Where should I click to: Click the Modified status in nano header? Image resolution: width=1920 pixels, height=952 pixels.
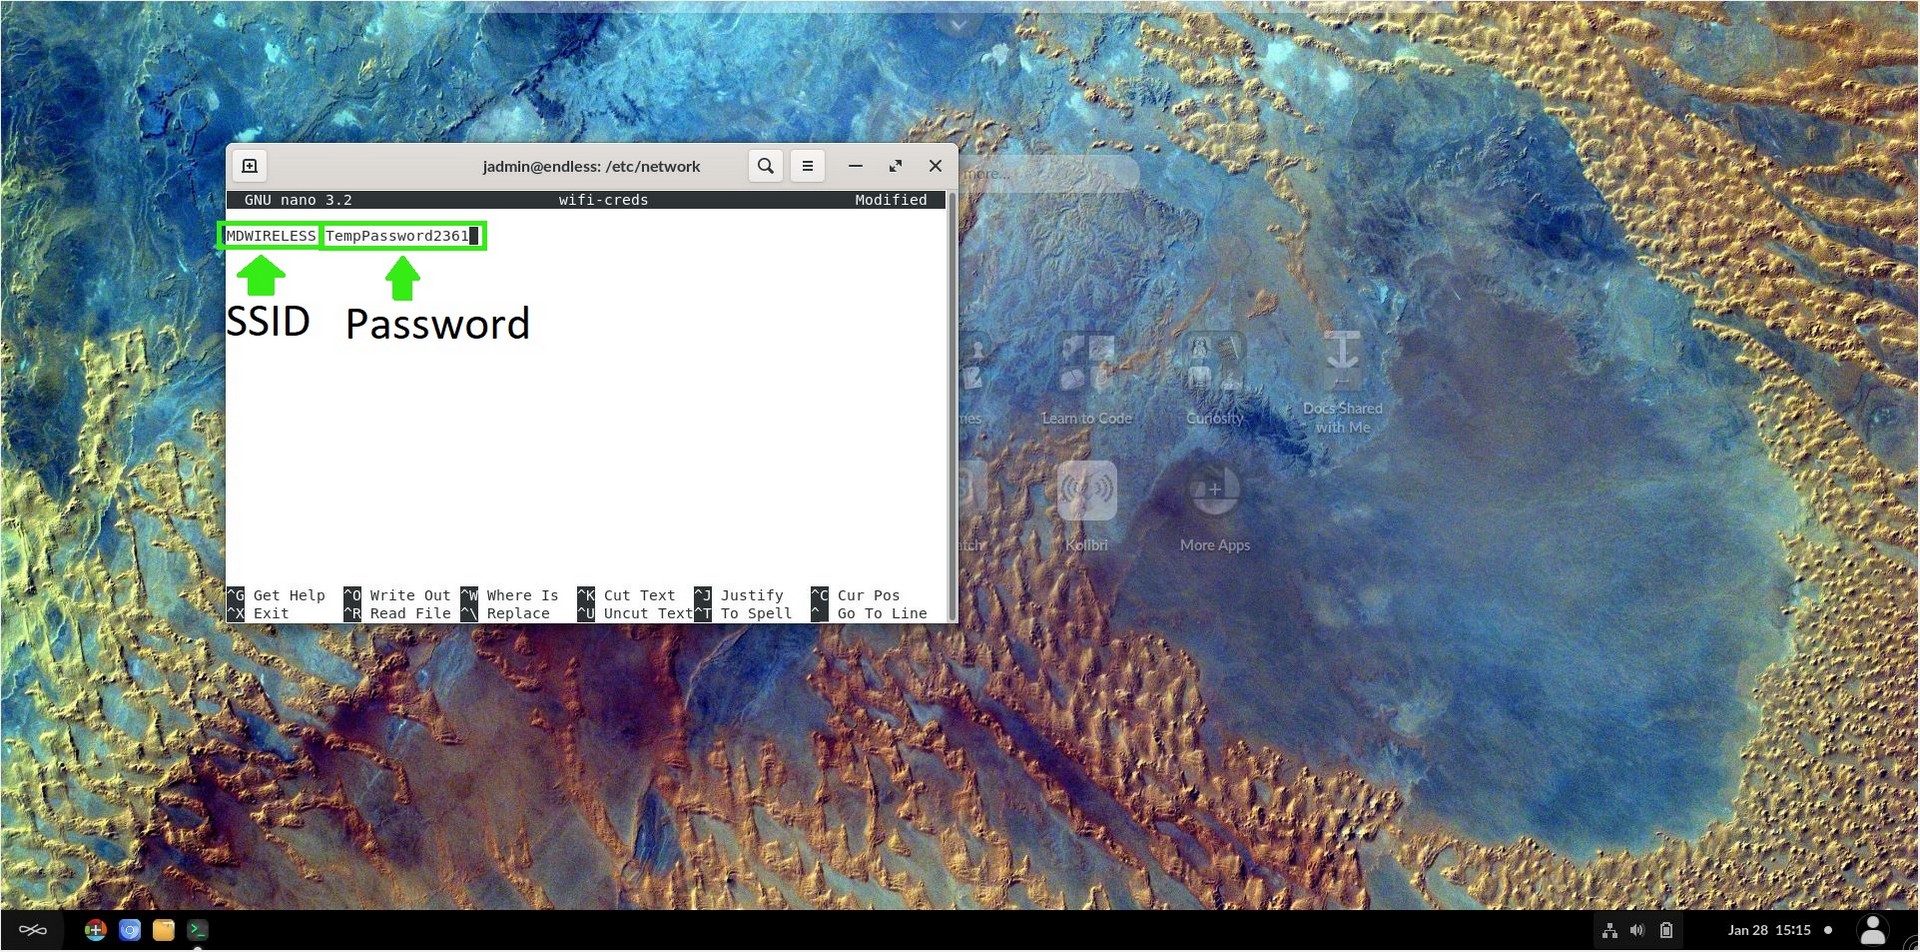[x=891, y=200]
